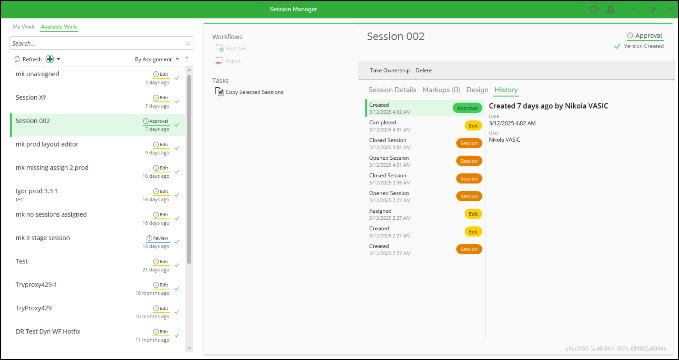Viewport: 679px width, 360px height.
Task: Click the Approve workflow icon
Action: click(220, 49)
